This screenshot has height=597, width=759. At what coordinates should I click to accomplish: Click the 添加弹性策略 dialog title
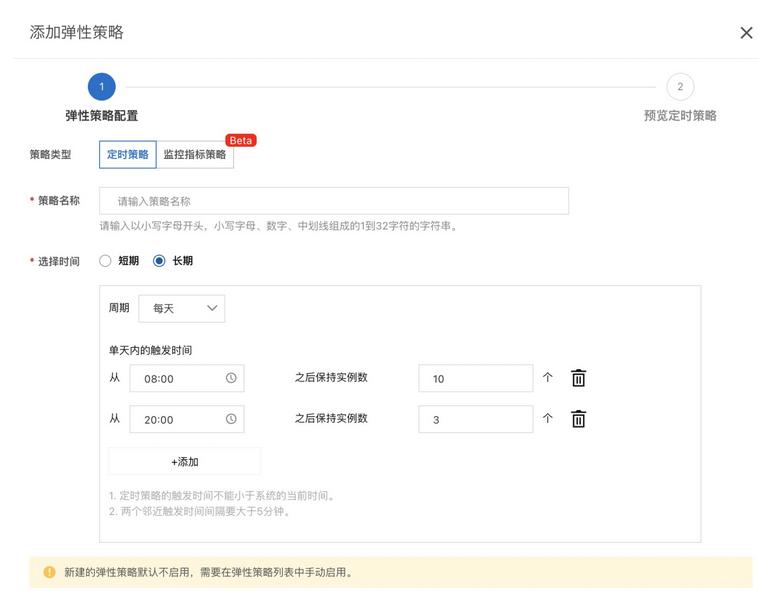tap(76, 32)
